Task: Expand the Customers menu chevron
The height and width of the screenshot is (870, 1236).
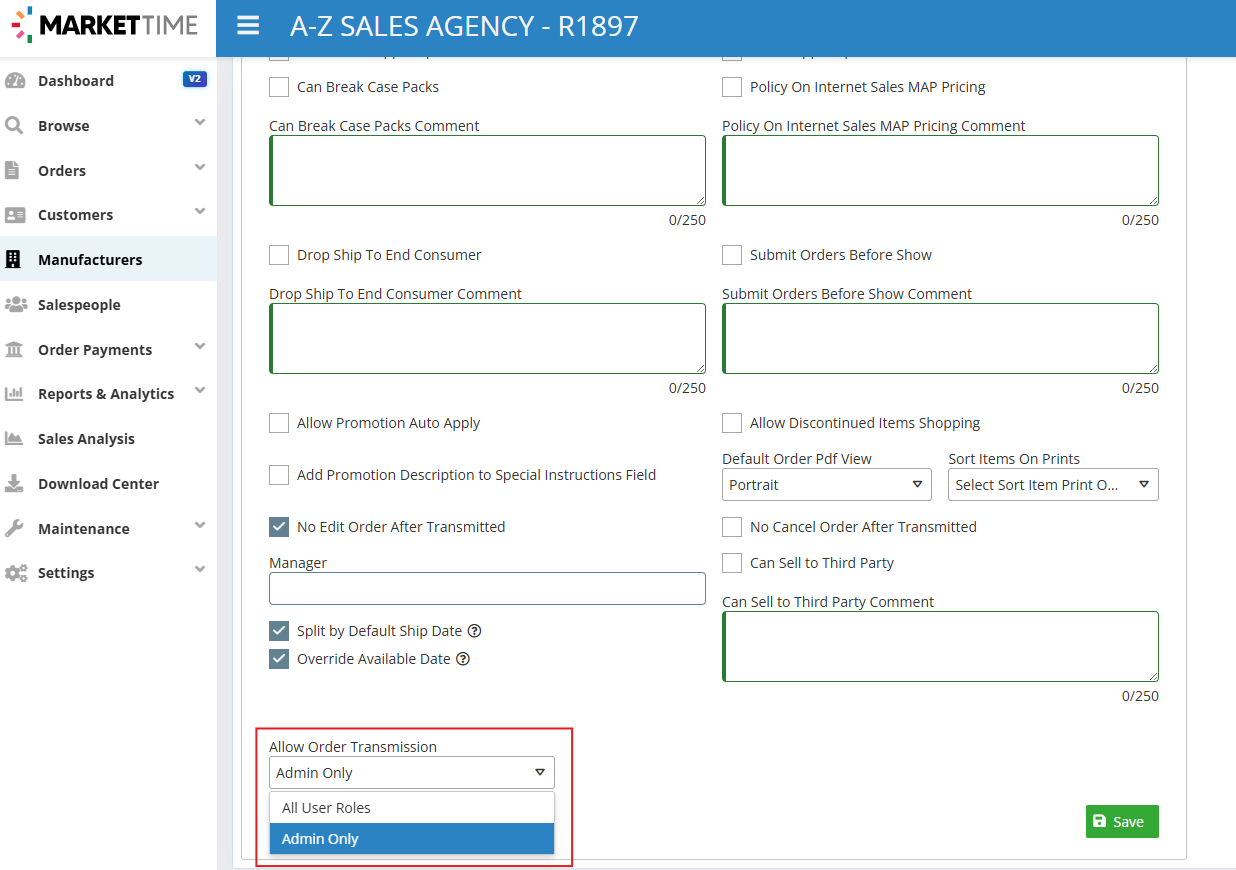Action: (200, 212)
